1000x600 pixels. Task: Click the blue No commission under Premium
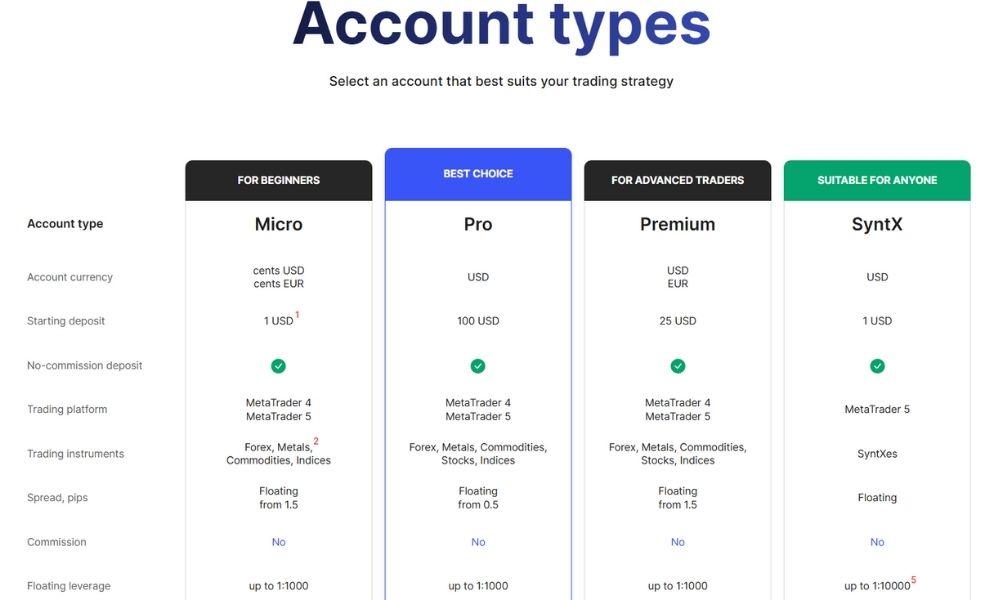coord(678,542)
